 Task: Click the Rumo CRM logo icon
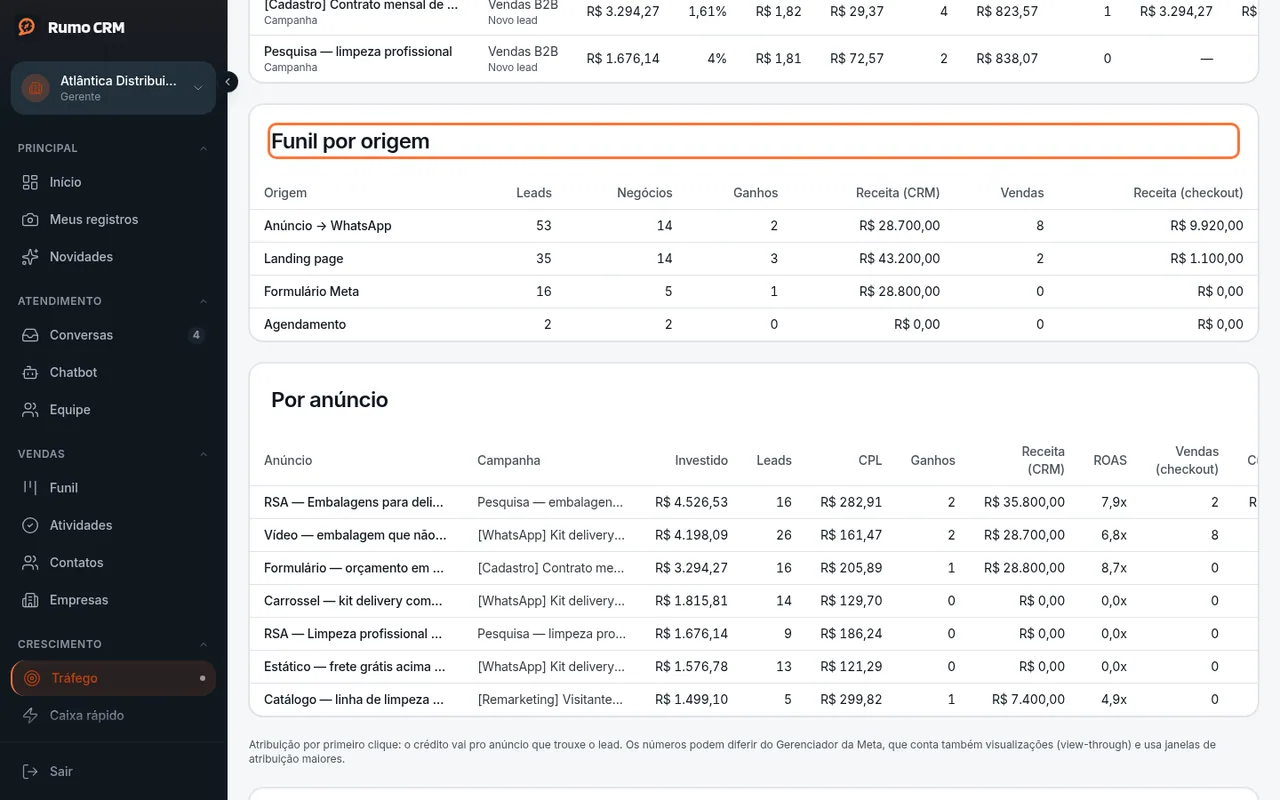[27, 27]
